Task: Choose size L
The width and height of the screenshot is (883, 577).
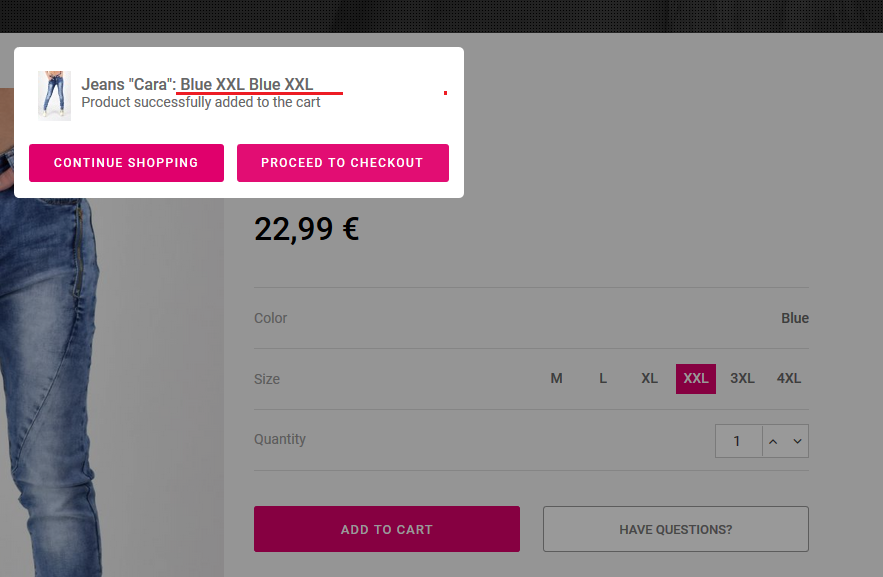Action: (603, 378)
